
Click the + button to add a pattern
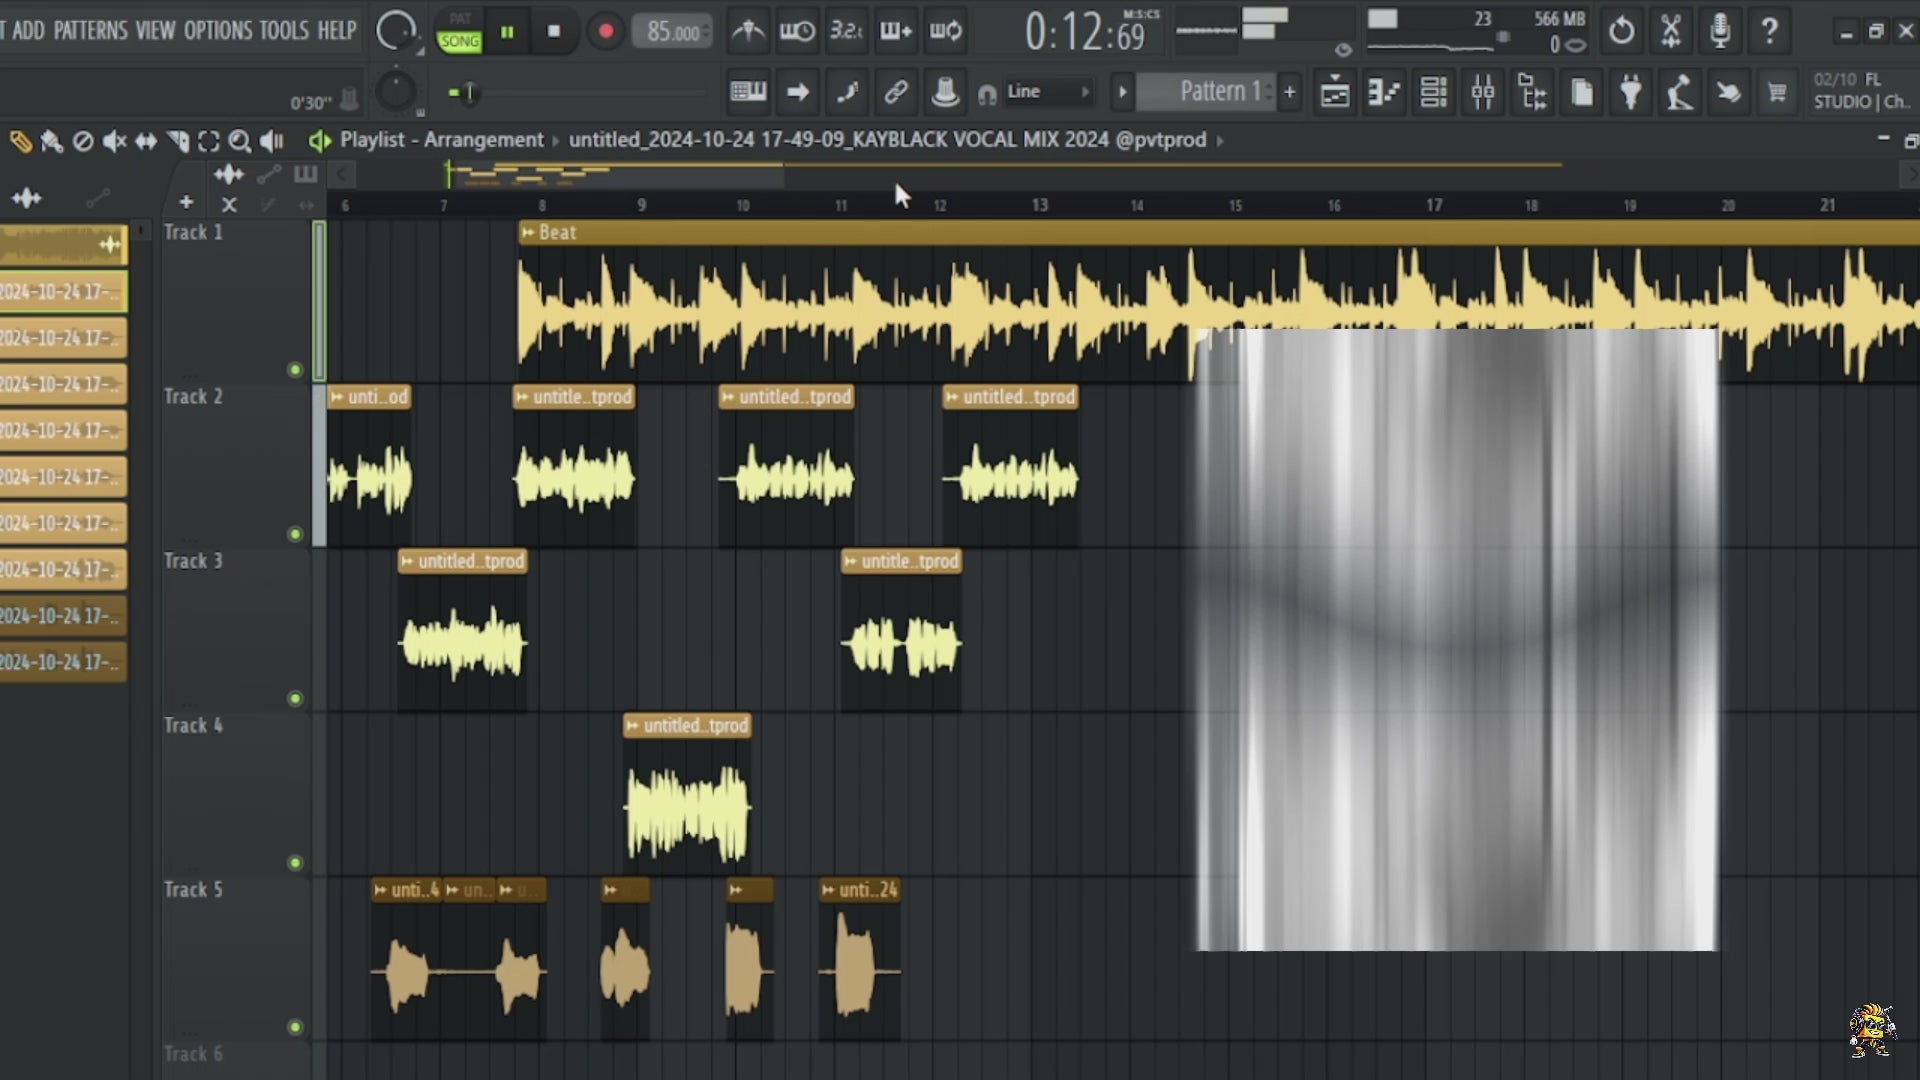click(1289, 91)
